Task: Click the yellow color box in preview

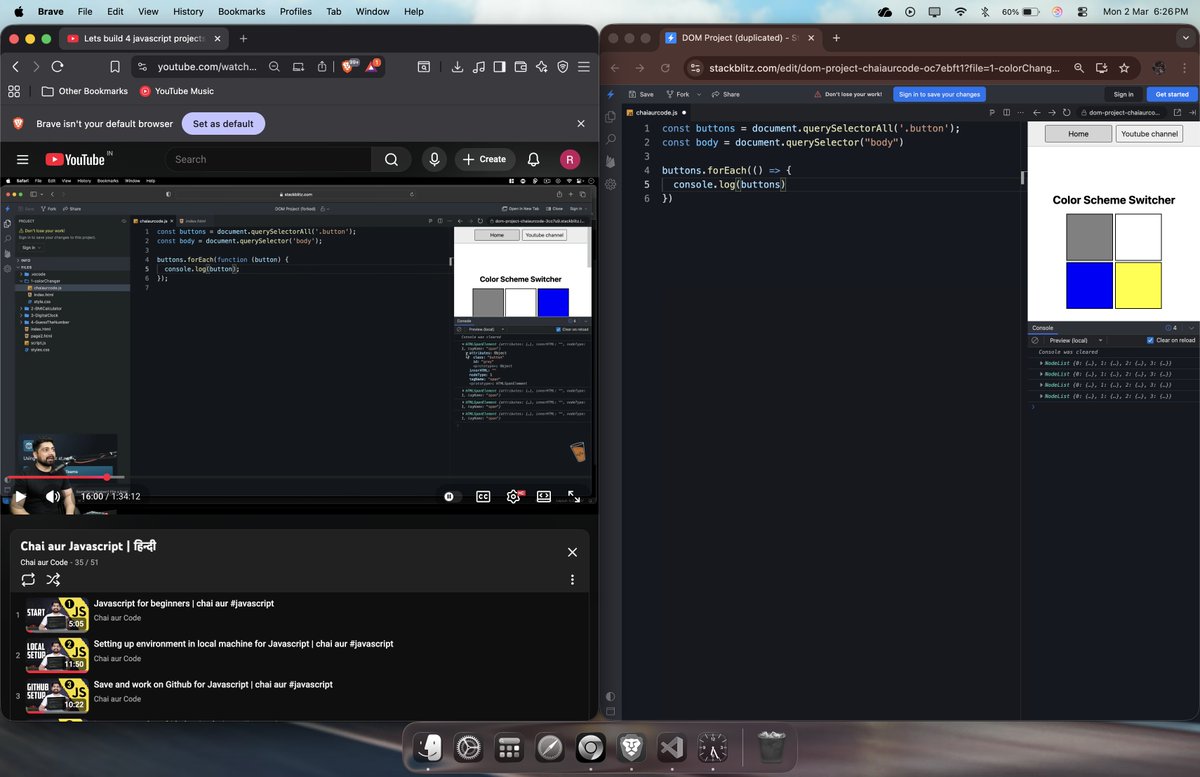Action: pos(1138,286)
